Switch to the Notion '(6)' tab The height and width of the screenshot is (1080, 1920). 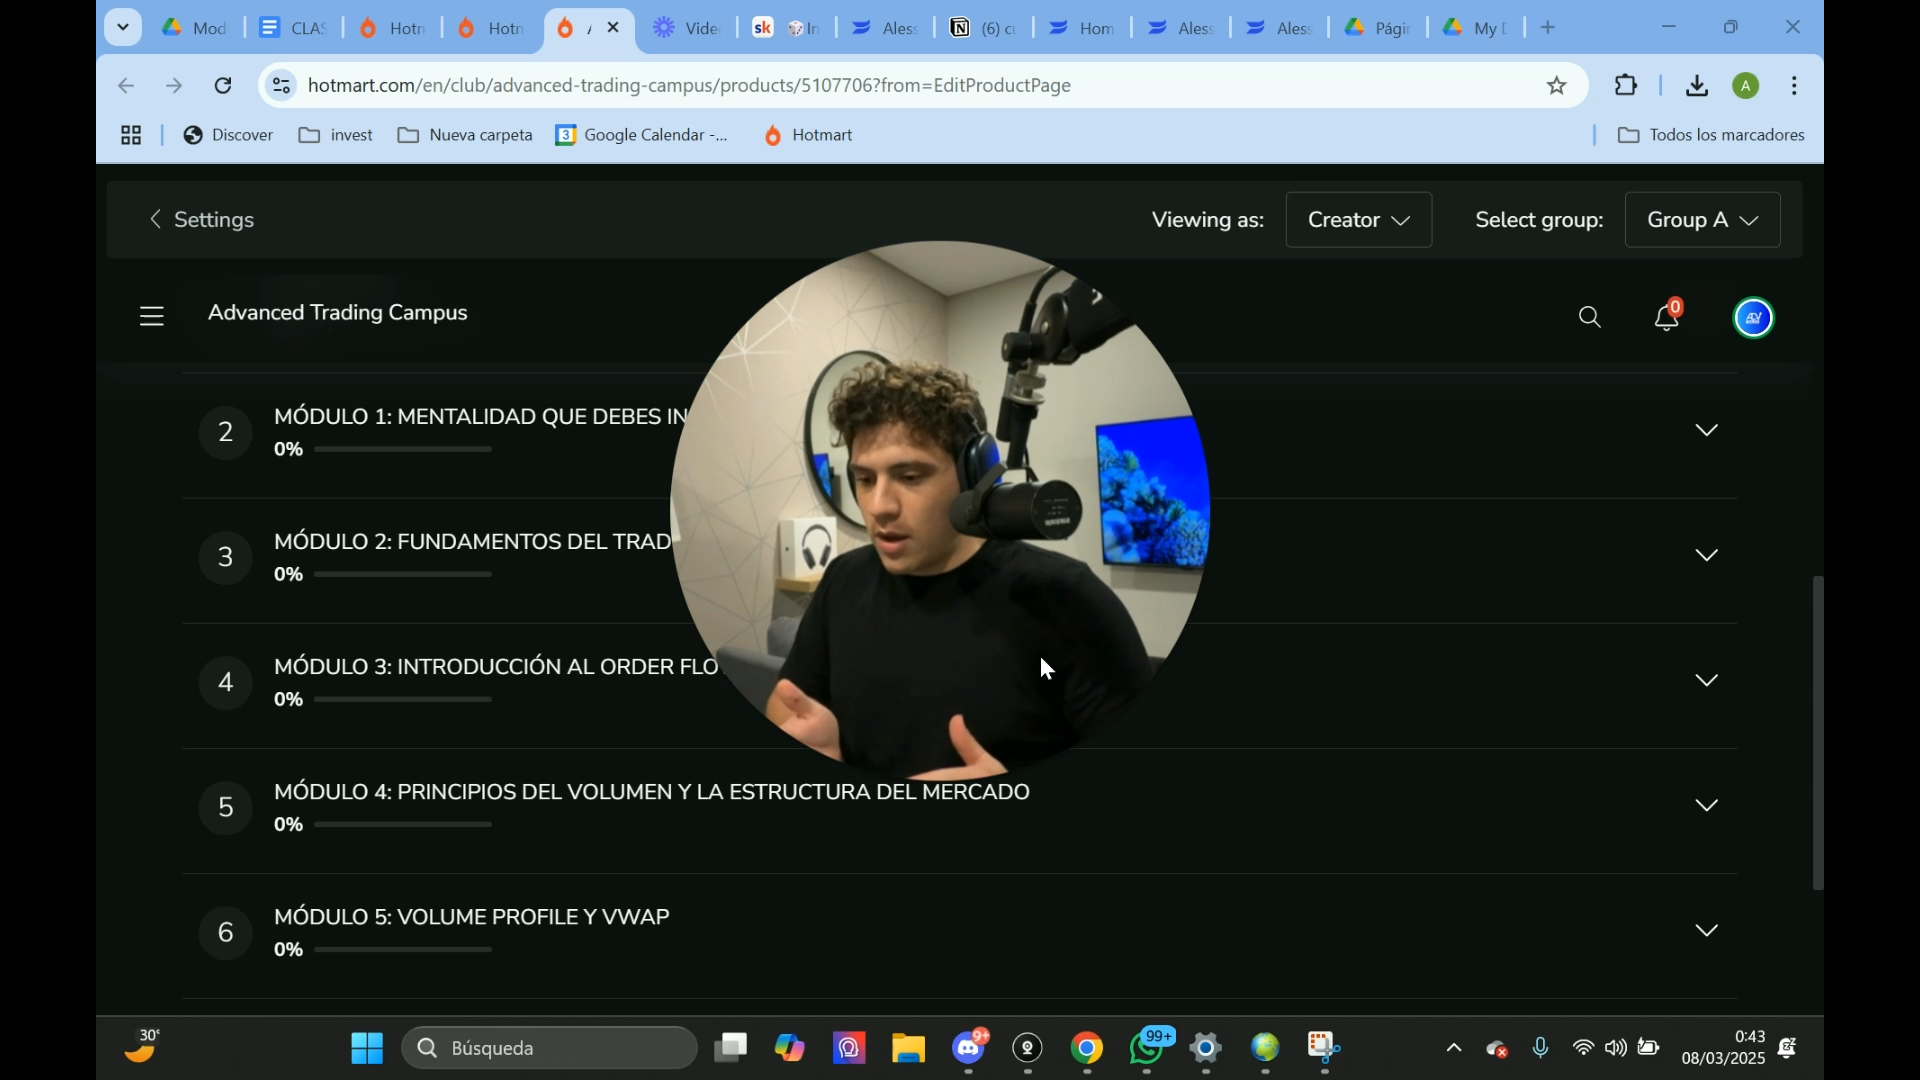pos(983,28)
